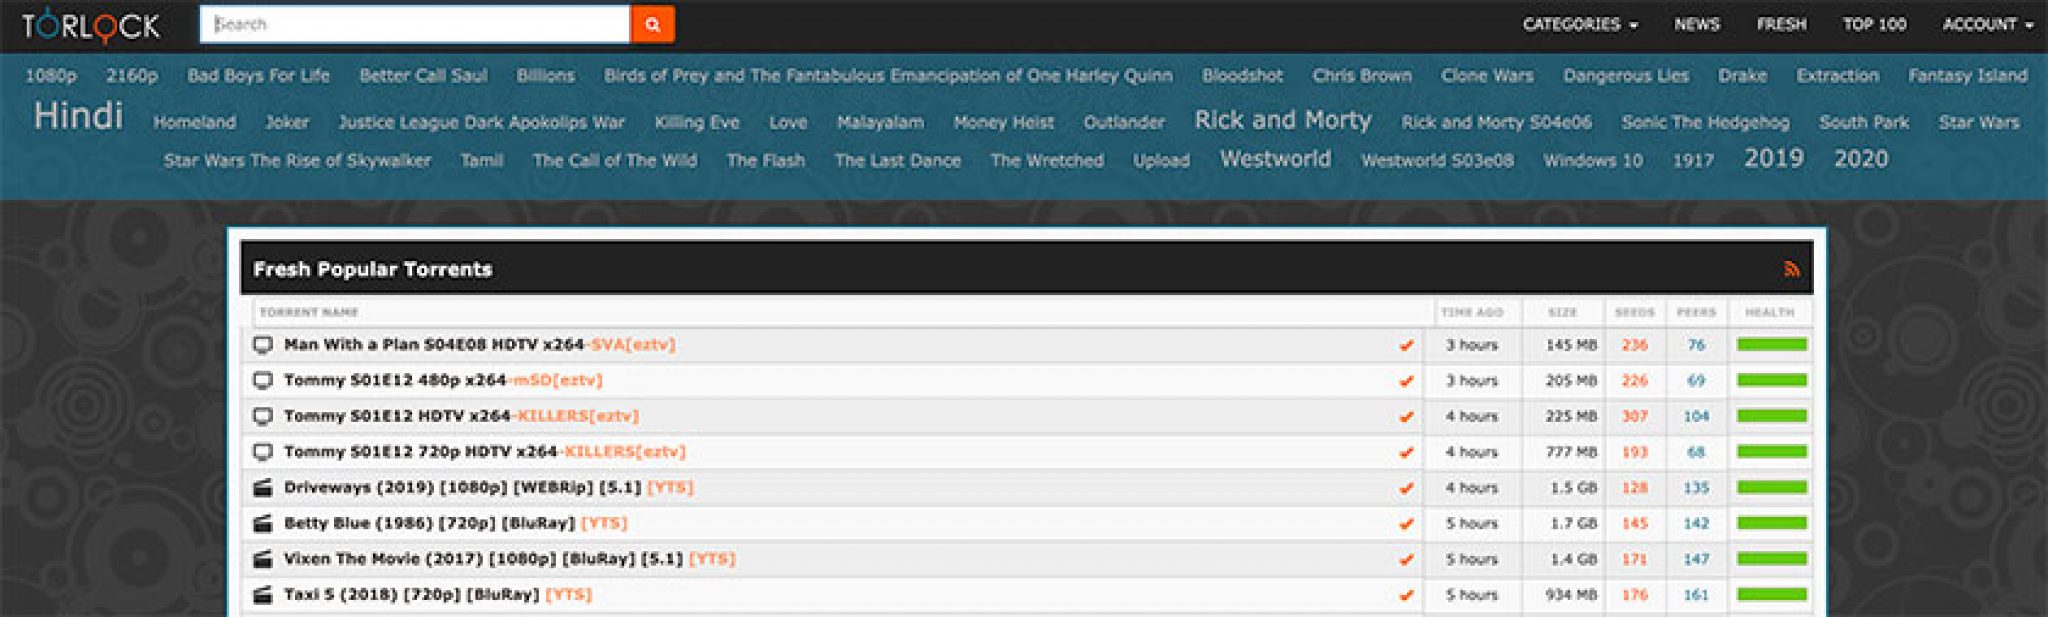This screenshot has width=2048, height=617.
Task: Click TV icon beside Man With a Plan
Action: coord(263,345)
